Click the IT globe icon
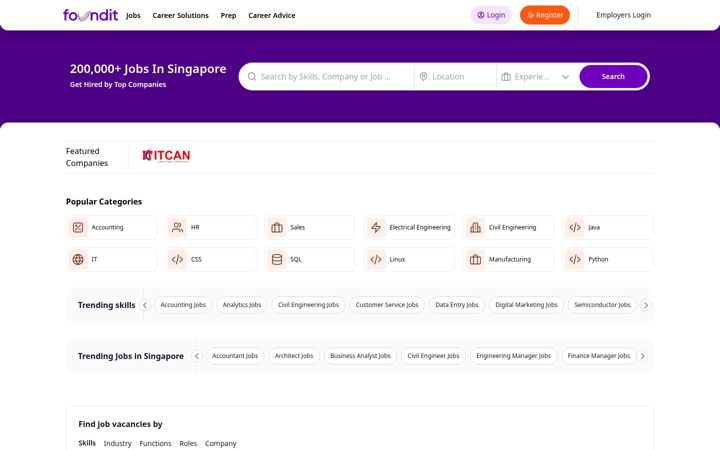720x450 pixels. (x=78, y=259)
